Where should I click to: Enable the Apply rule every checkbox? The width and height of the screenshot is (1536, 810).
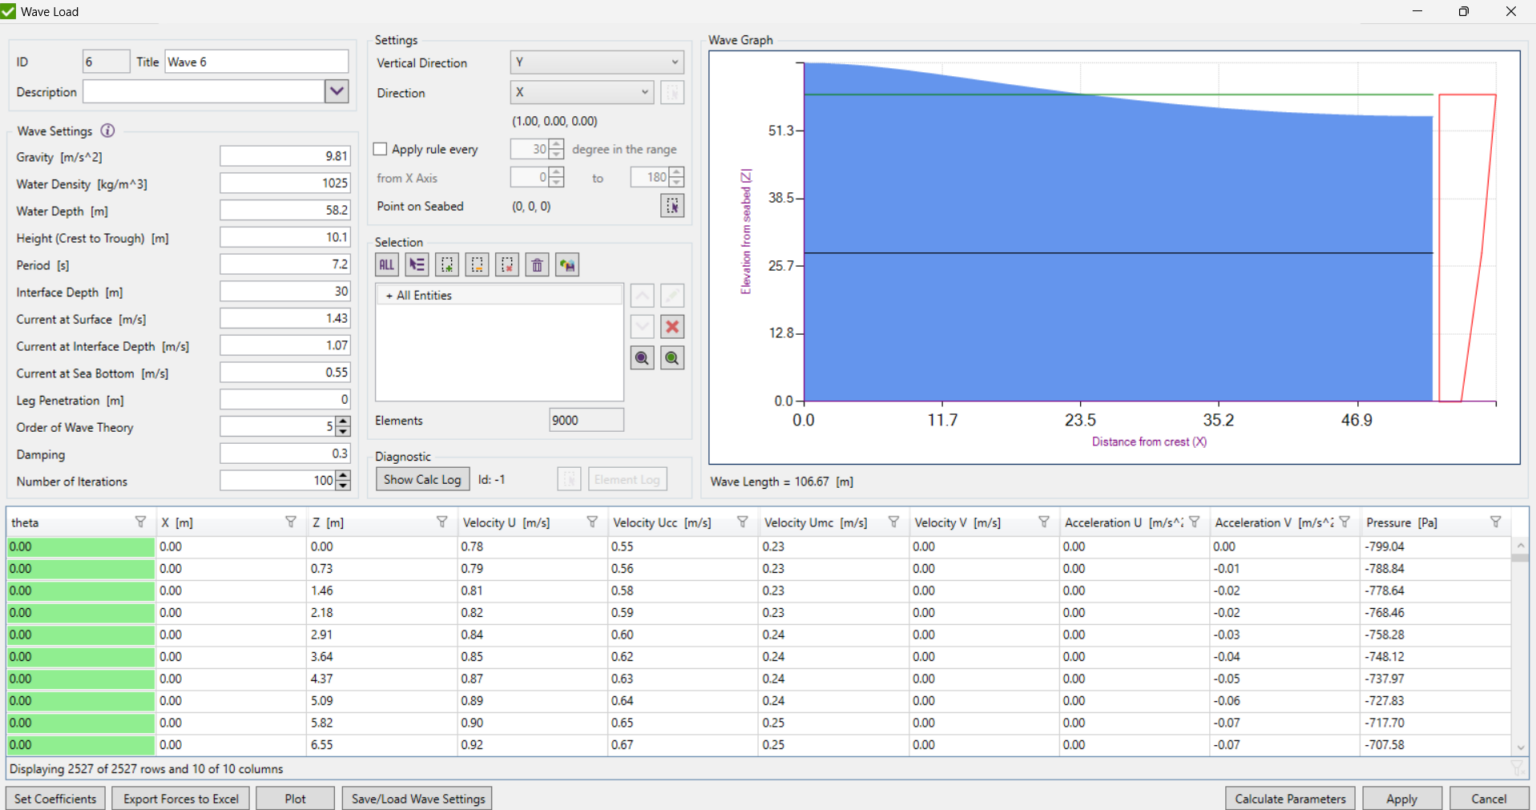coord(380,148)
